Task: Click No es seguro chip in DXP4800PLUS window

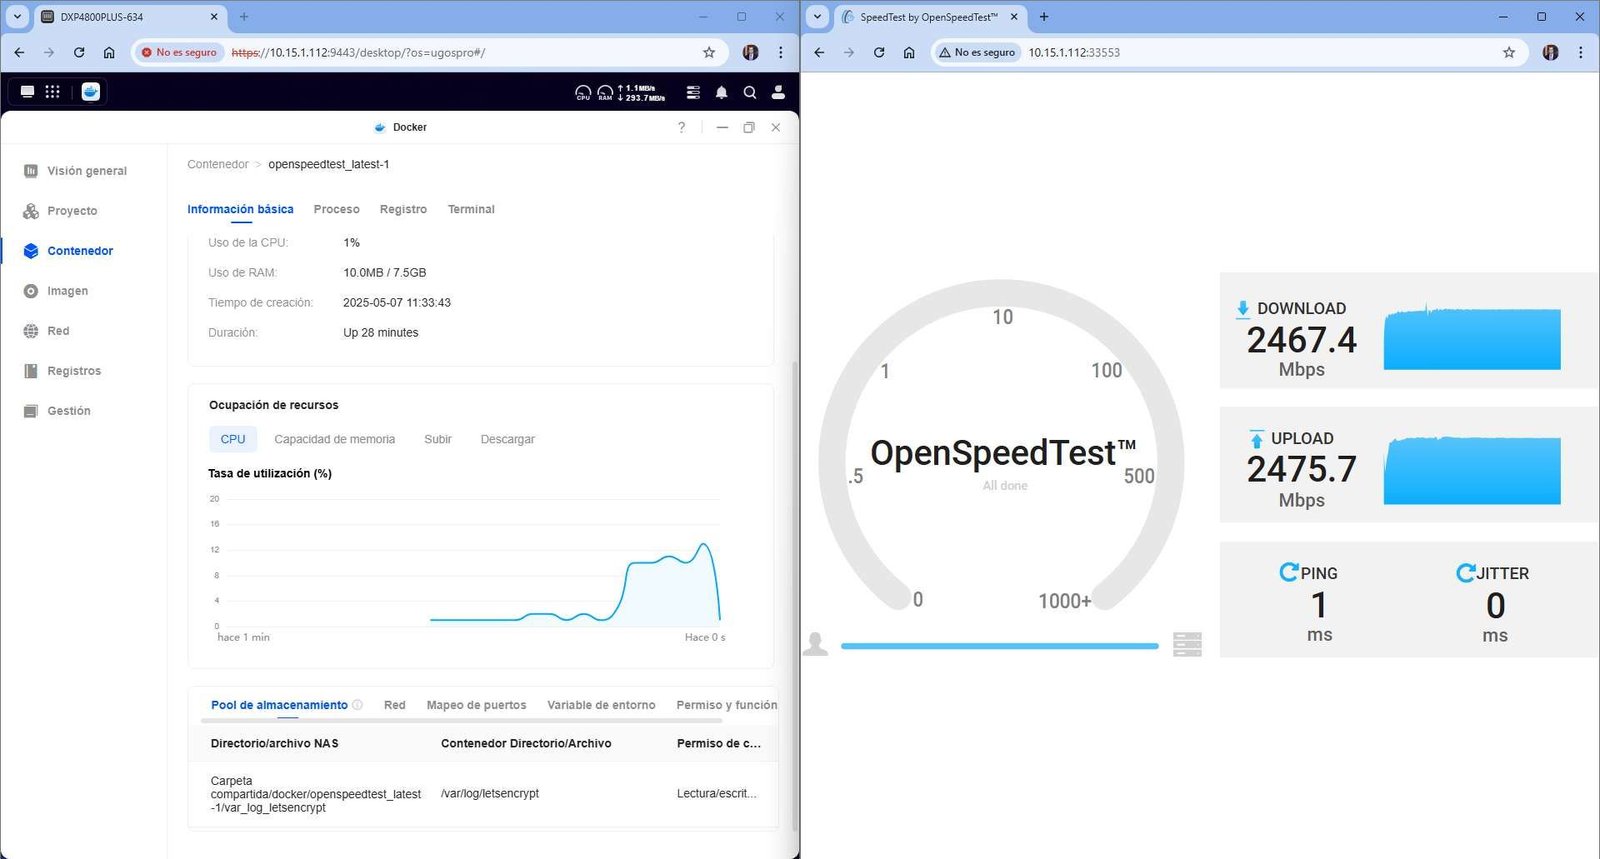Action: click(x=179, y=53)
